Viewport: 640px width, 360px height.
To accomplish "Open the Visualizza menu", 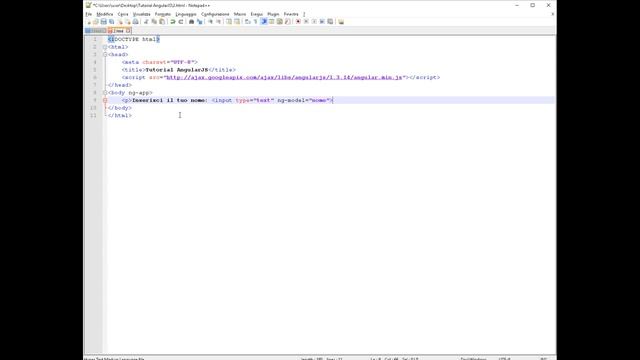I will [142, 14].
